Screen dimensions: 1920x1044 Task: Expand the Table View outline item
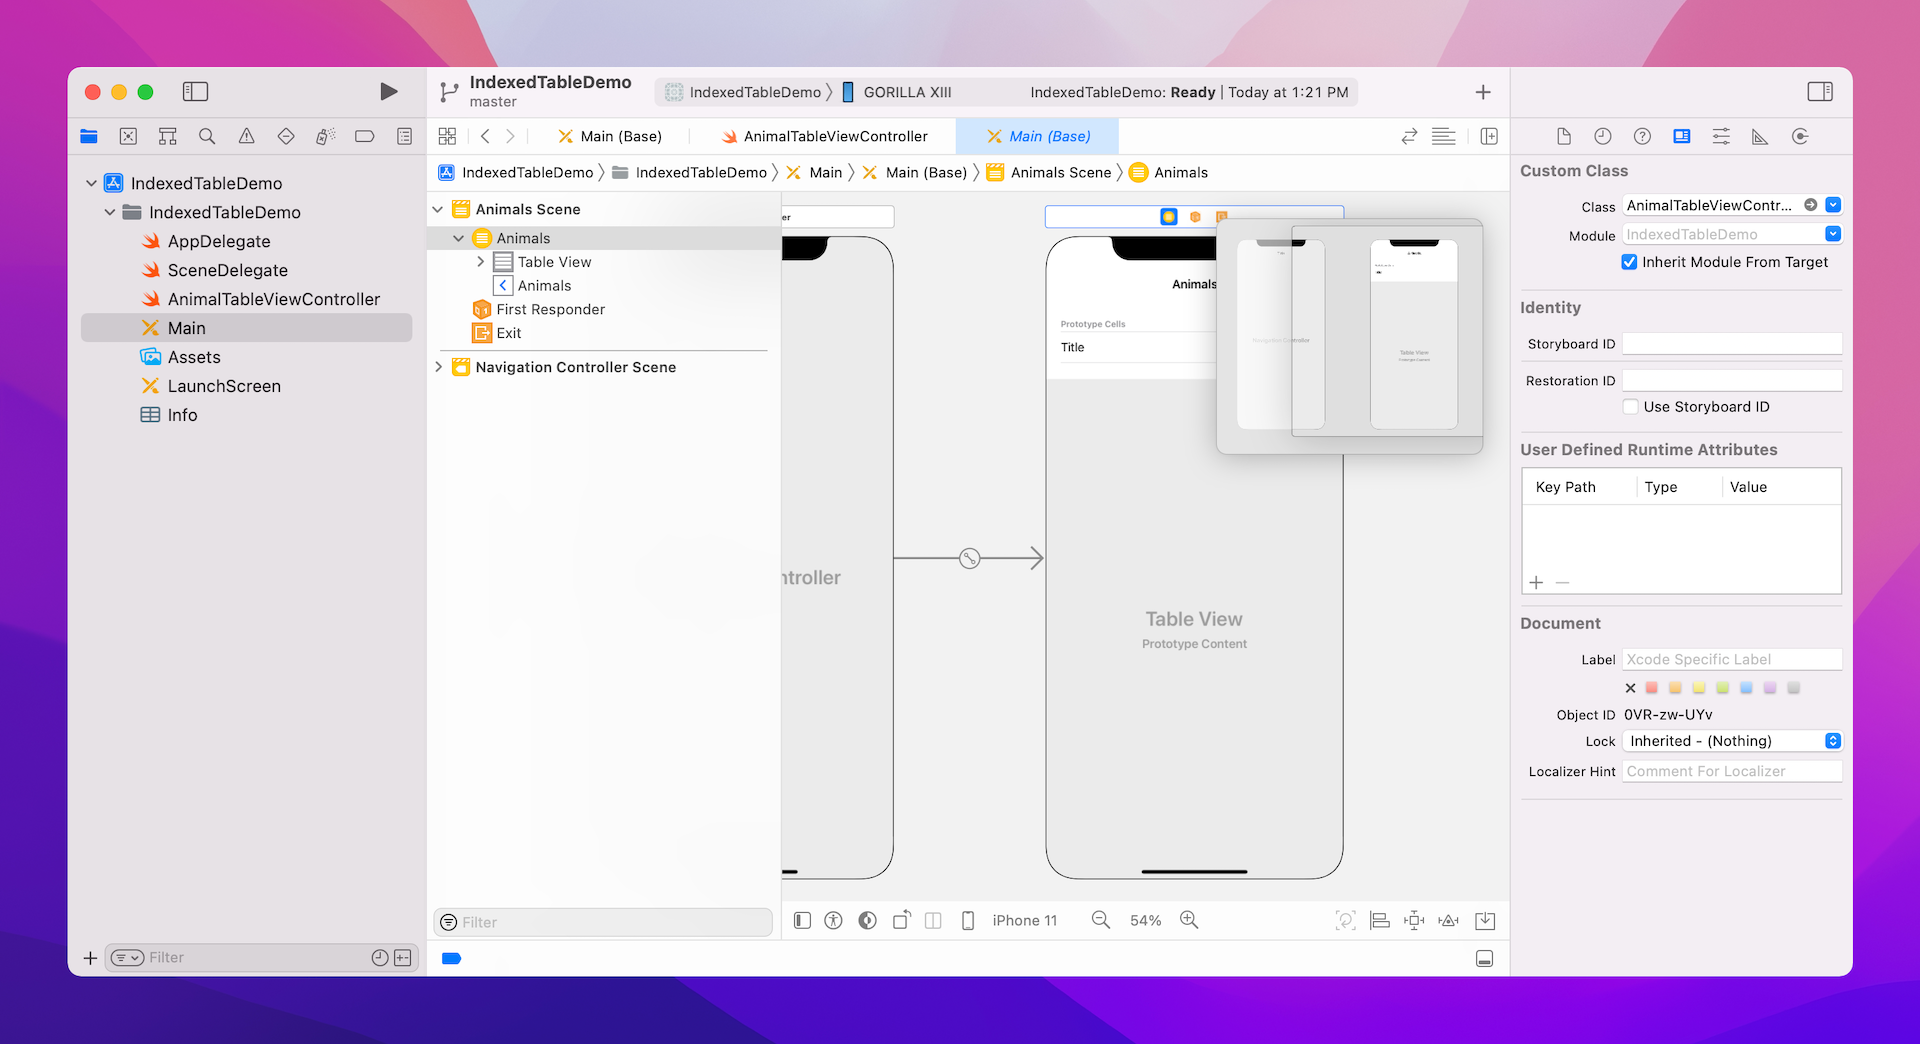[x=480, y=262]
